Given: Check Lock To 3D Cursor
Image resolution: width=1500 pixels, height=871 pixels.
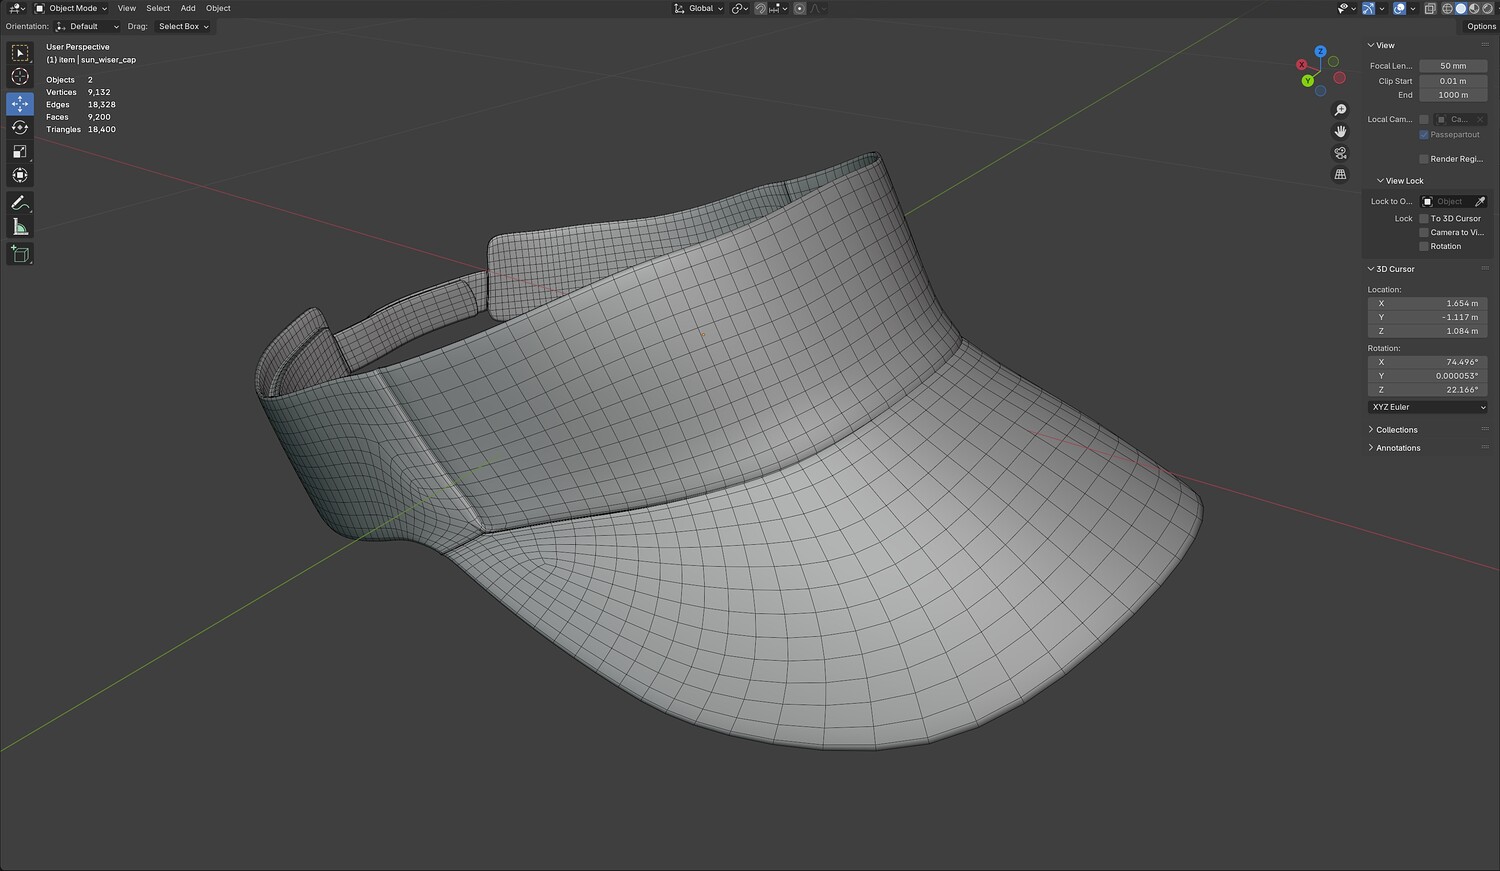Looking at the screenshot, I should tap(1424, 218).
